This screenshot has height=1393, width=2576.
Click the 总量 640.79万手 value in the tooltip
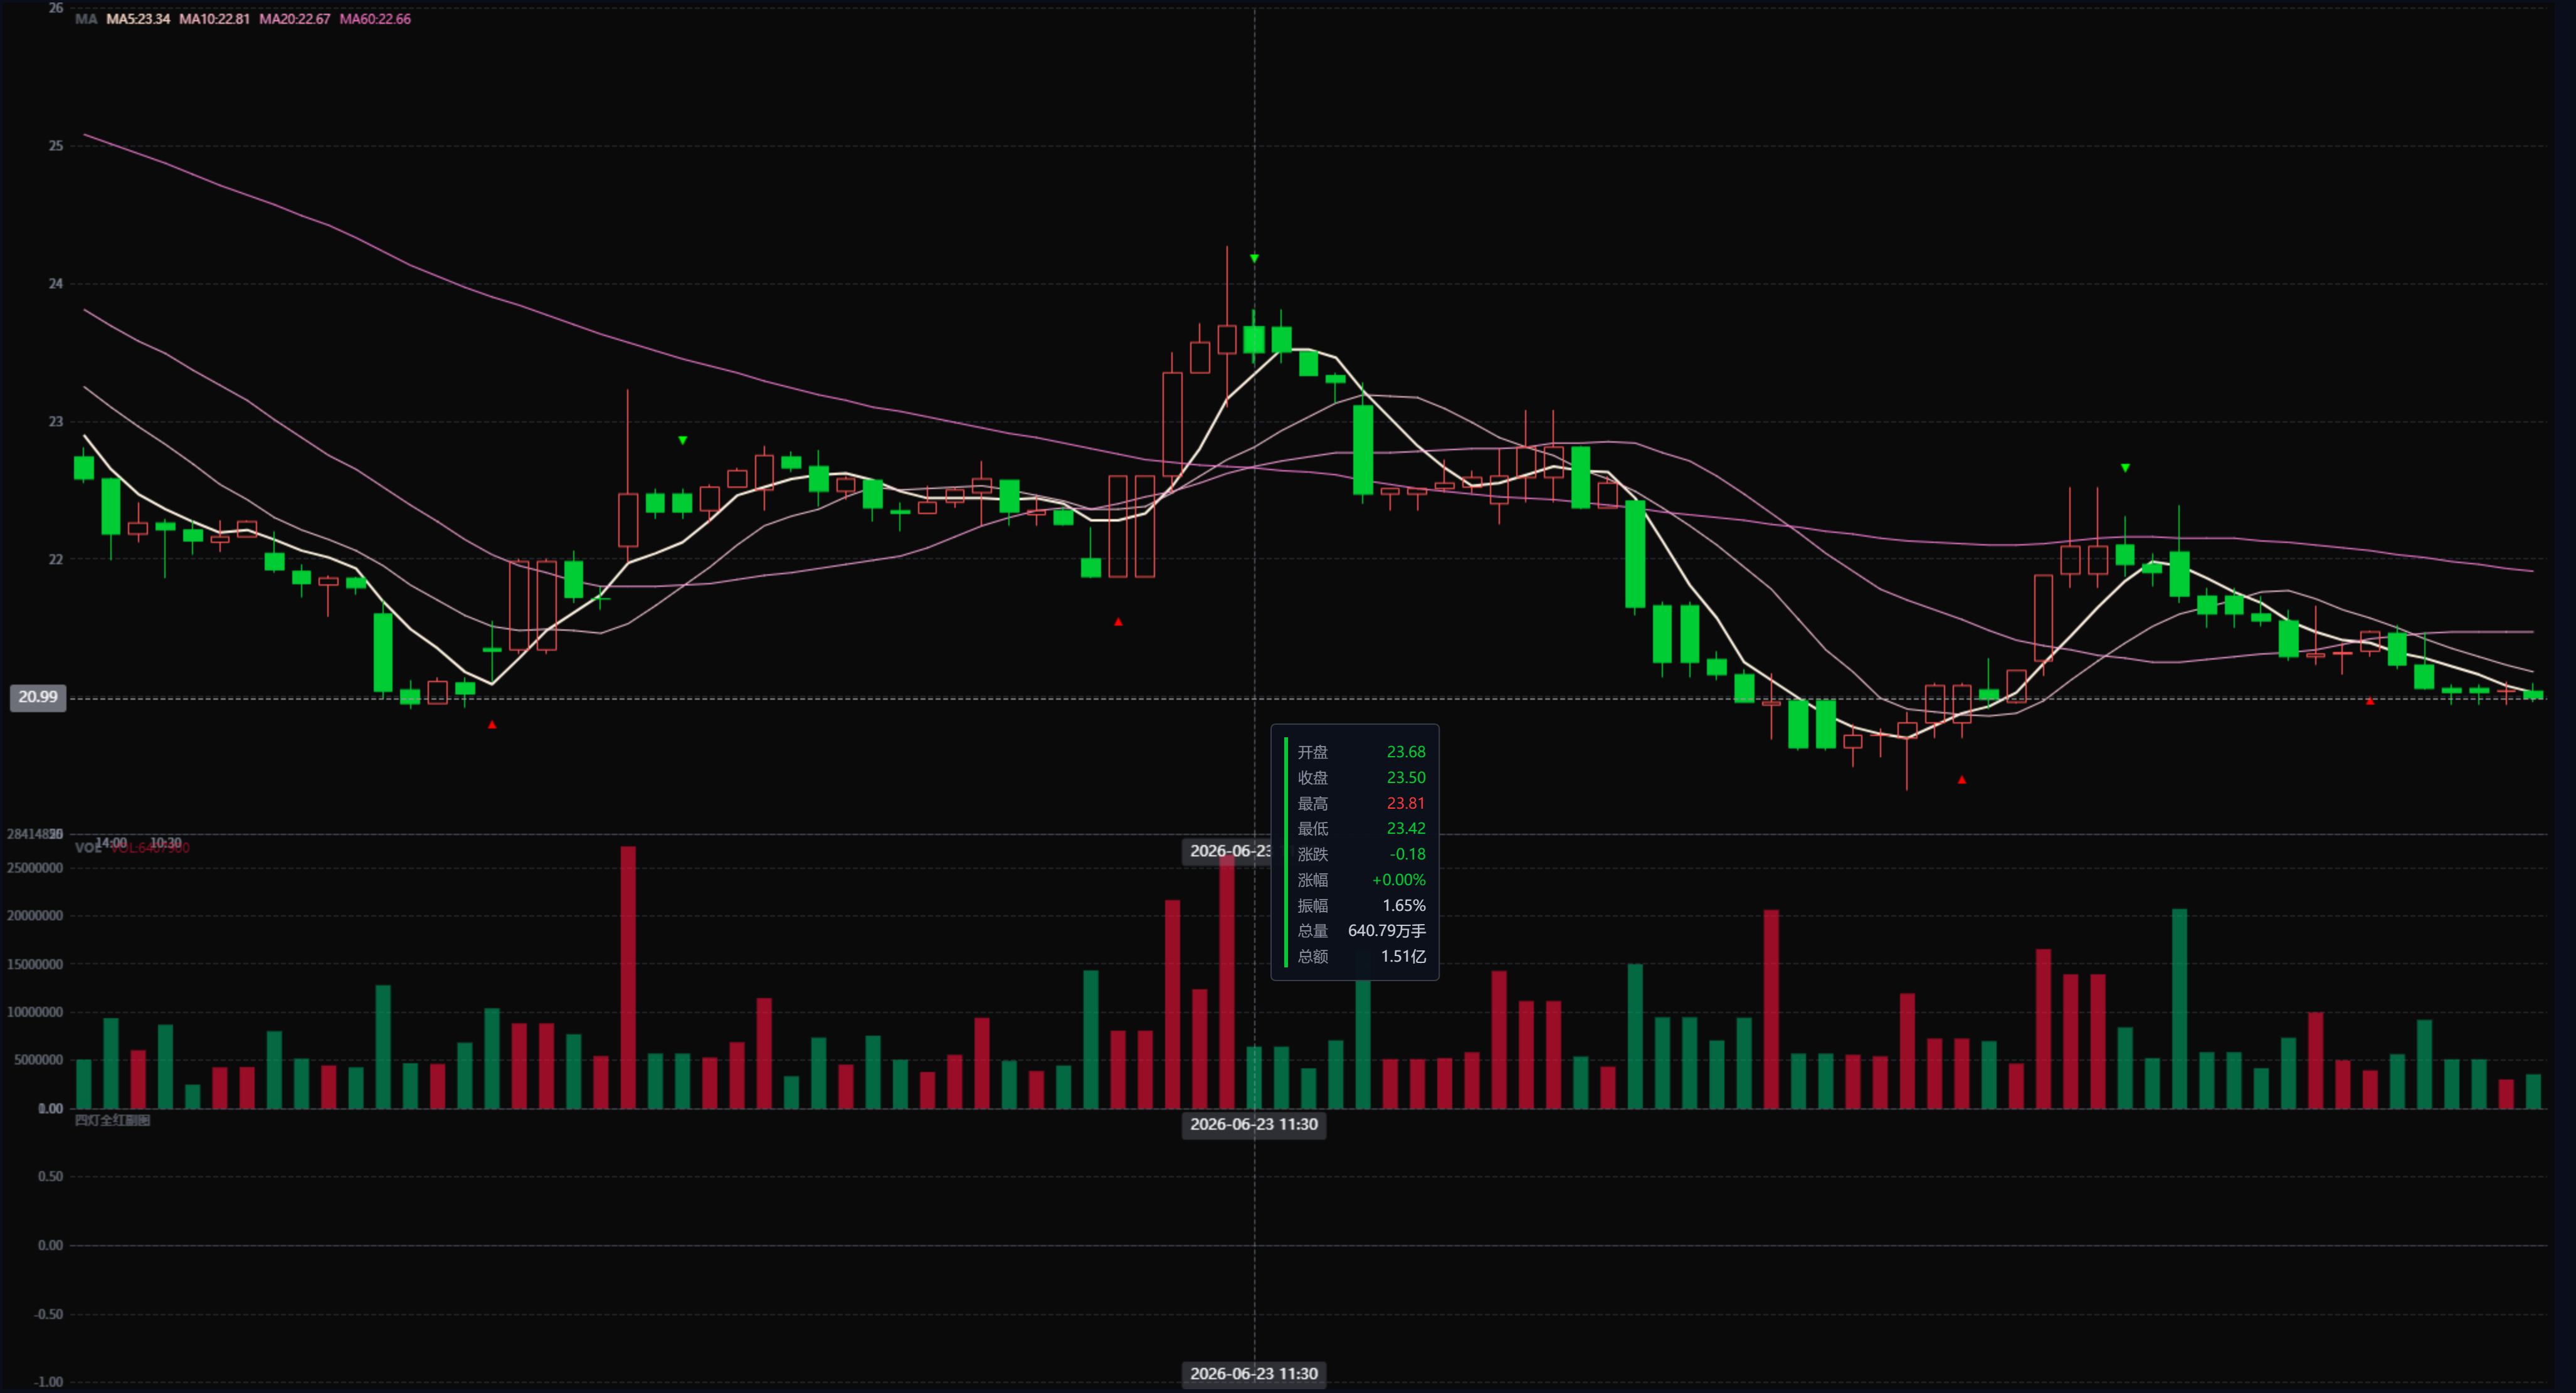click(1387, 931)
